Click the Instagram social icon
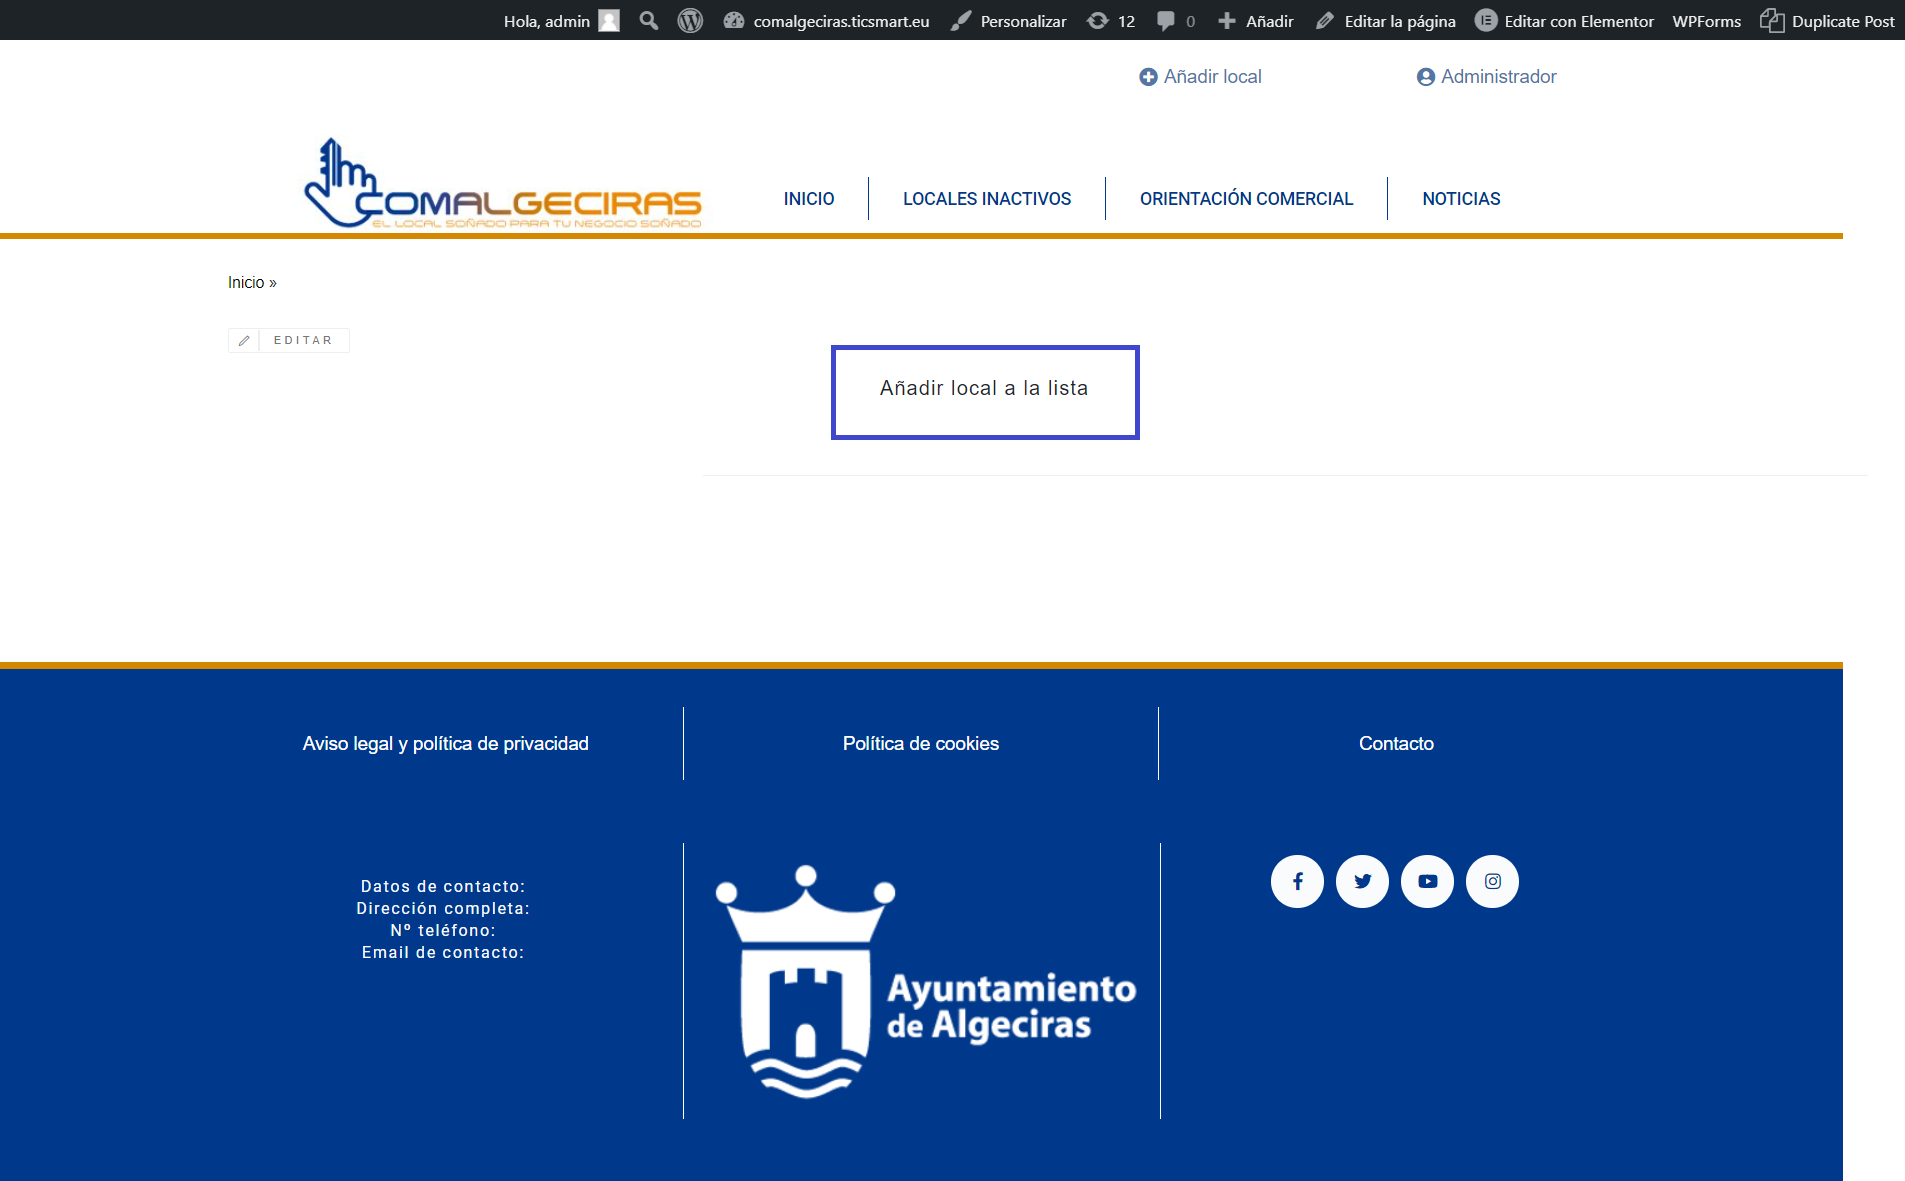Viewport: 1905px width, 1181px height. [x=1492, y=881]
